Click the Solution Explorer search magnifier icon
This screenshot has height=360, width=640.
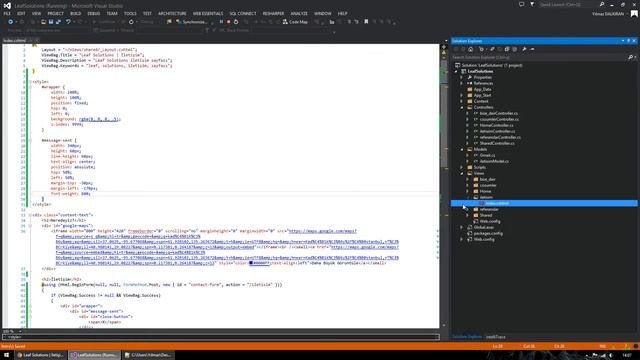pos(630,57)
